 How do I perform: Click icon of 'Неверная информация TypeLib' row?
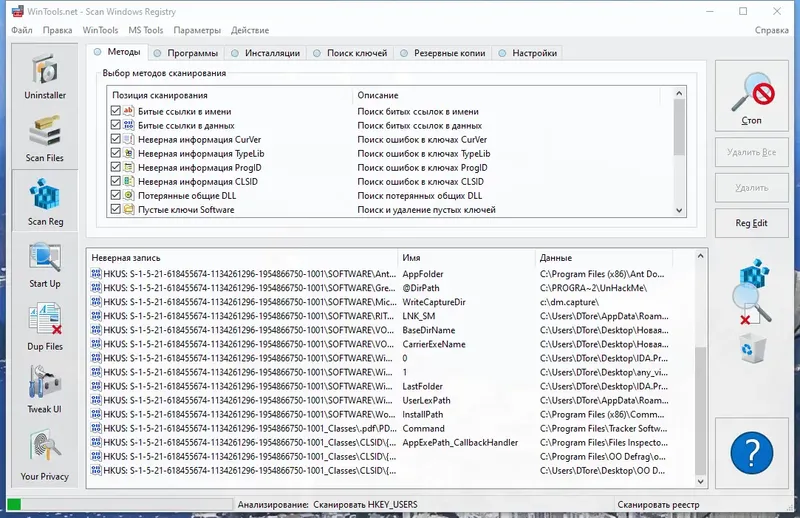coord(129,153)
